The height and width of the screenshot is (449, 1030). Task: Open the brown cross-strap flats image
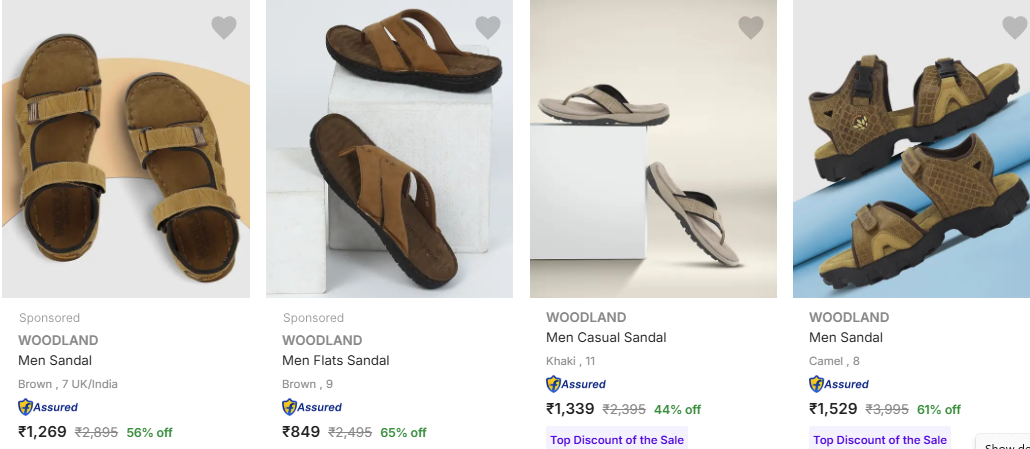389,150
